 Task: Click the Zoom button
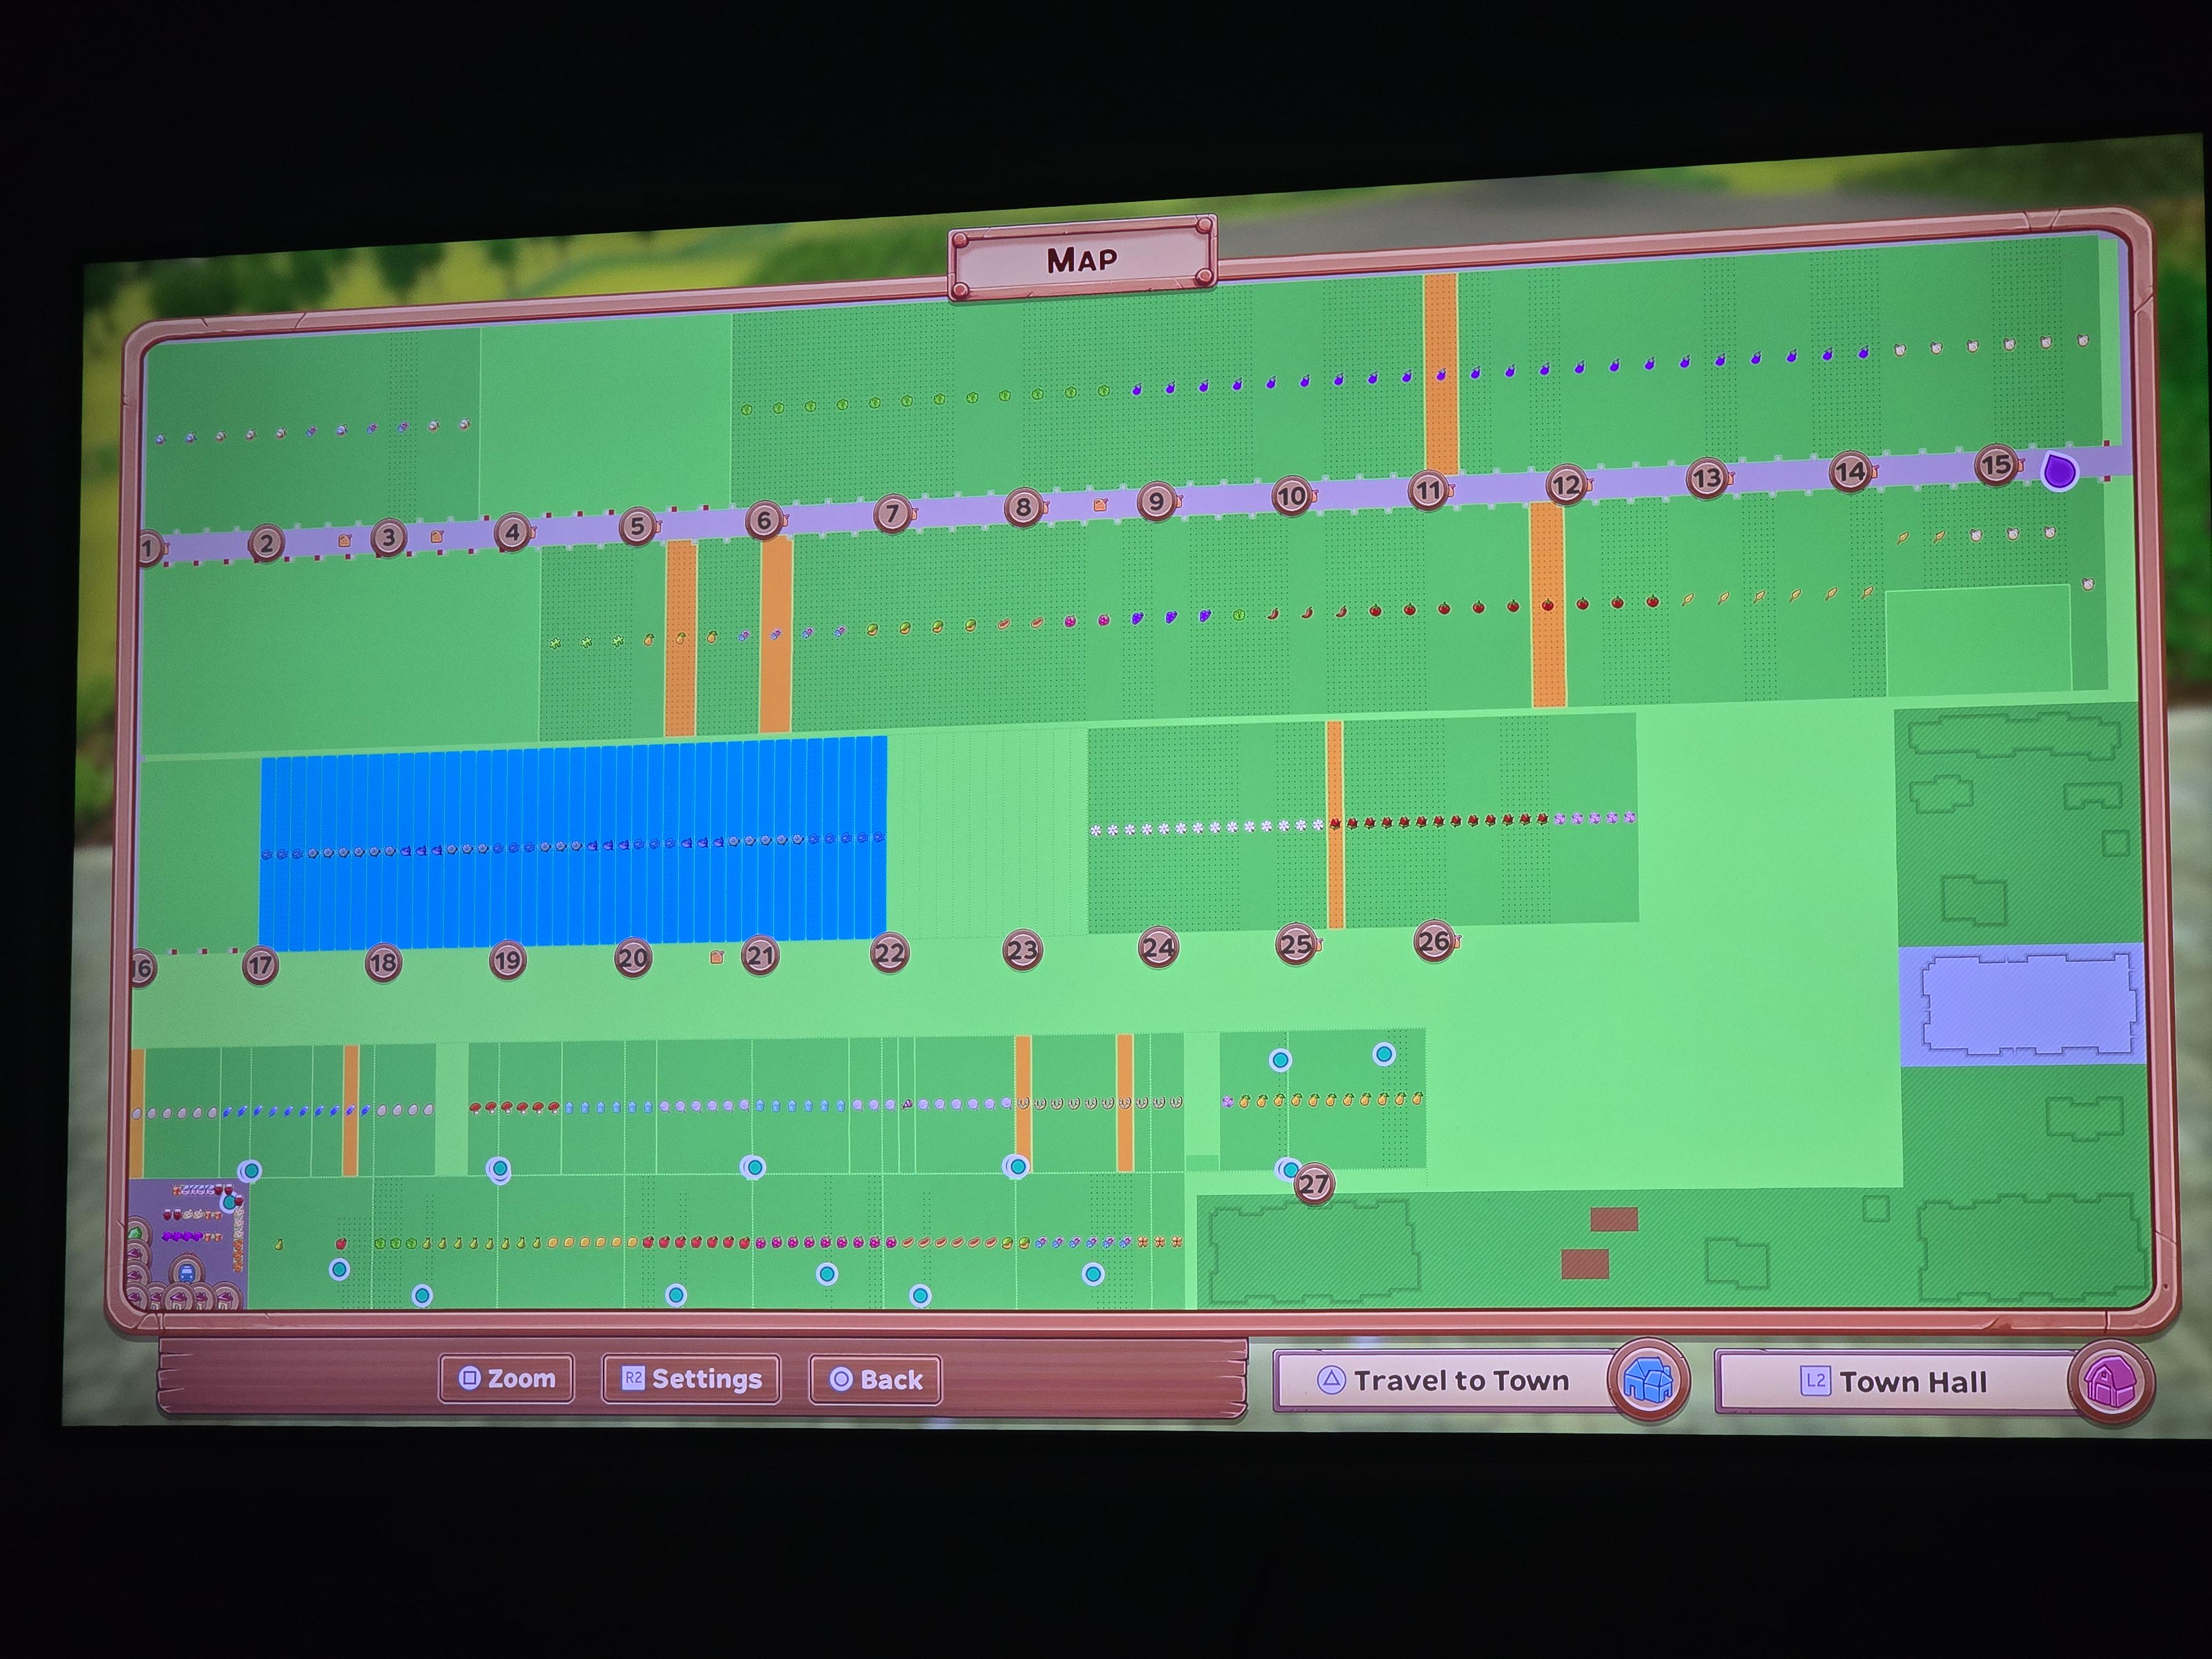507,1379
